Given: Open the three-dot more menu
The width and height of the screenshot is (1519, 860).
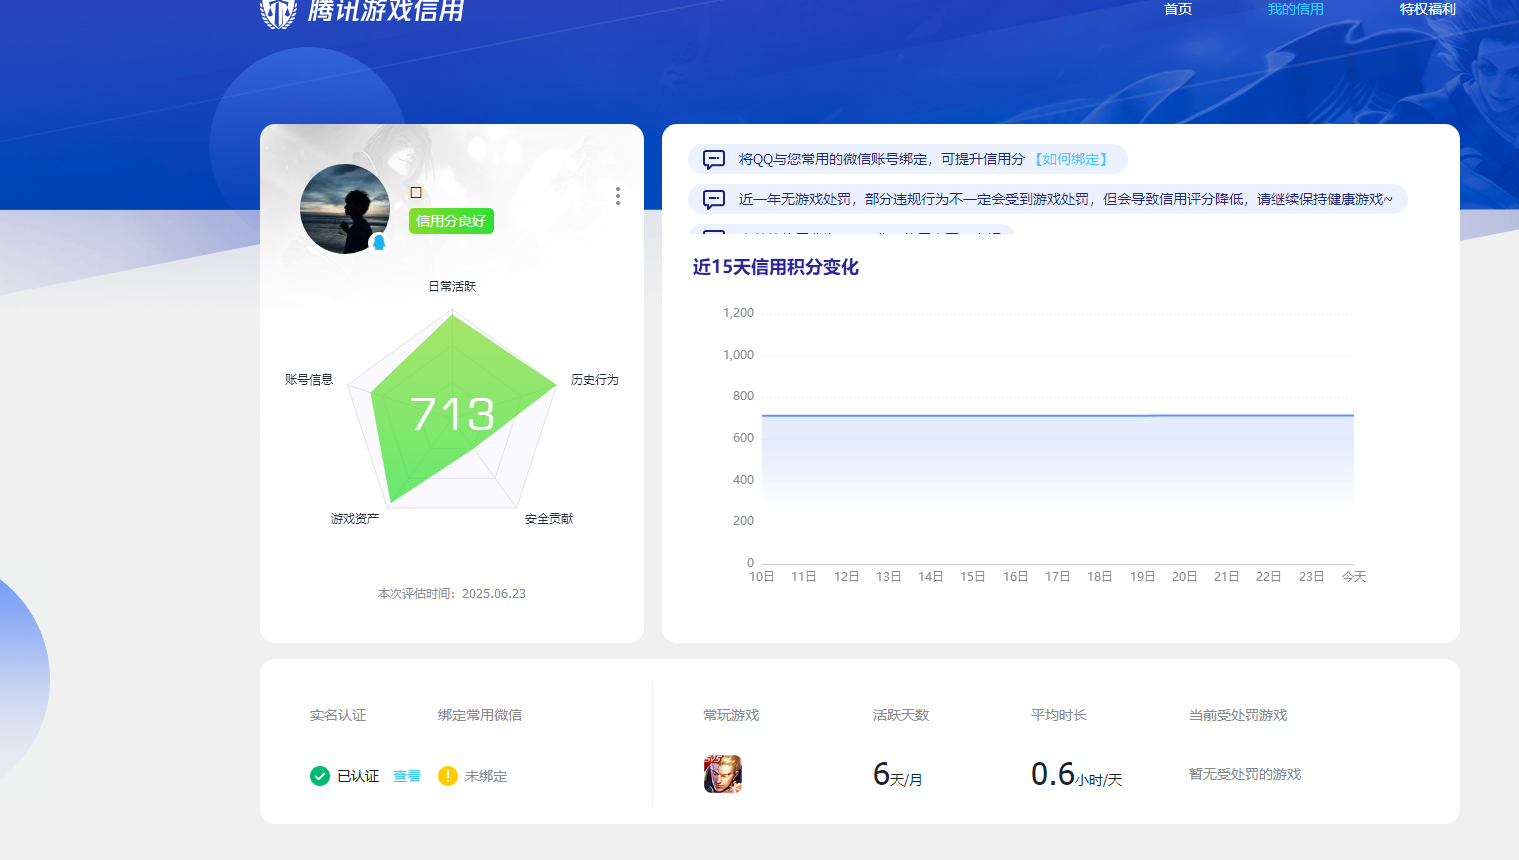Looking at the screenshot, I should 618,196.
